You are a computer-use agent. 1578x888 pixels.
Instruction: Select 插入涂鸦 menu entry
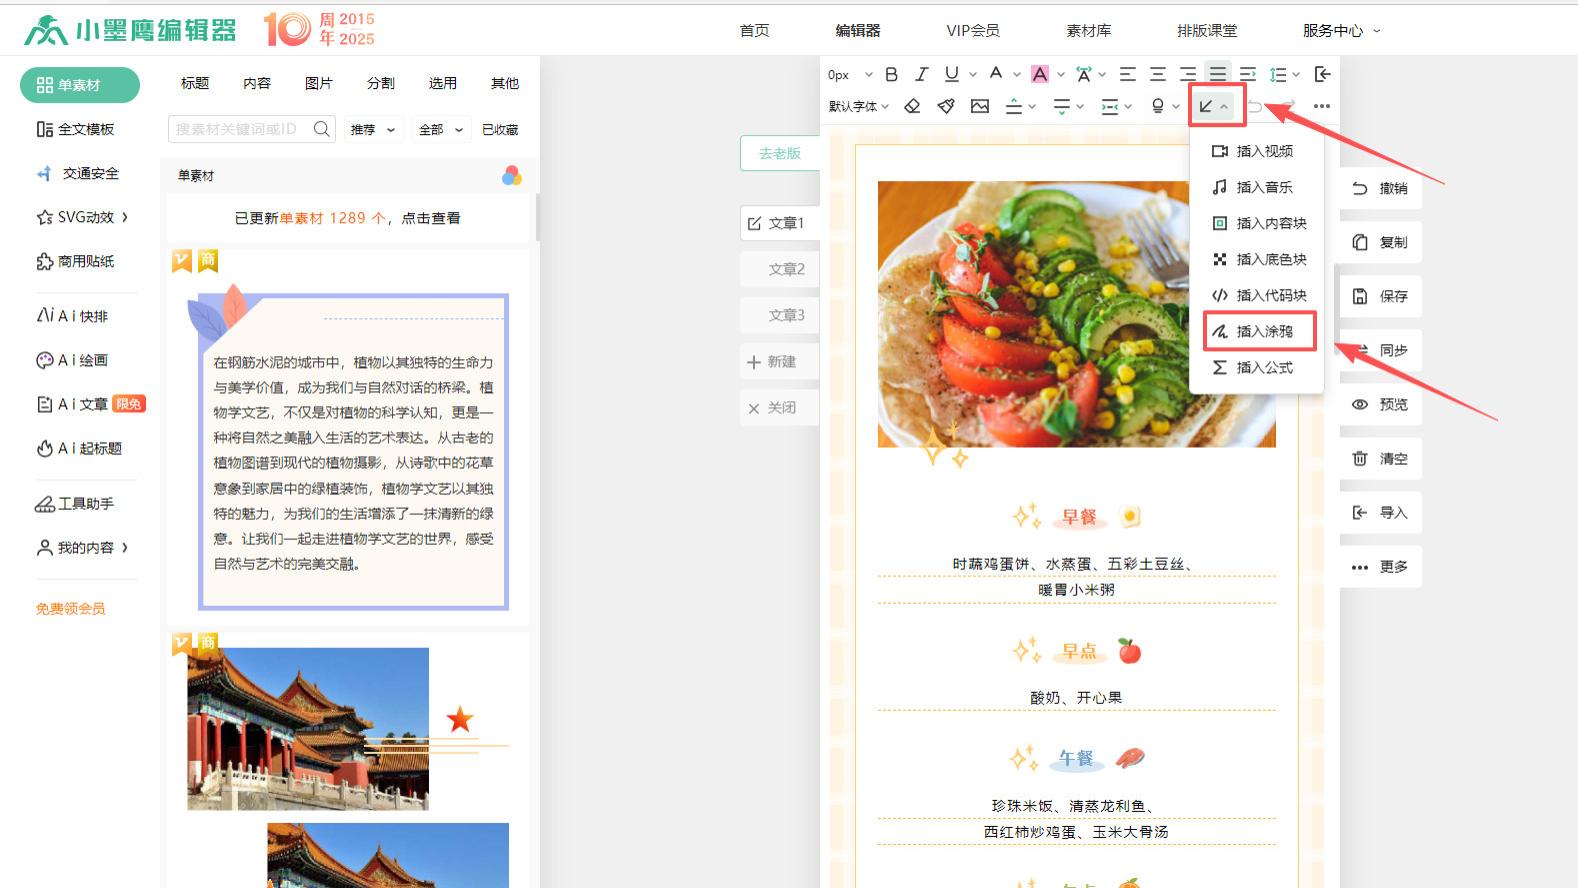click(1256, 331)
